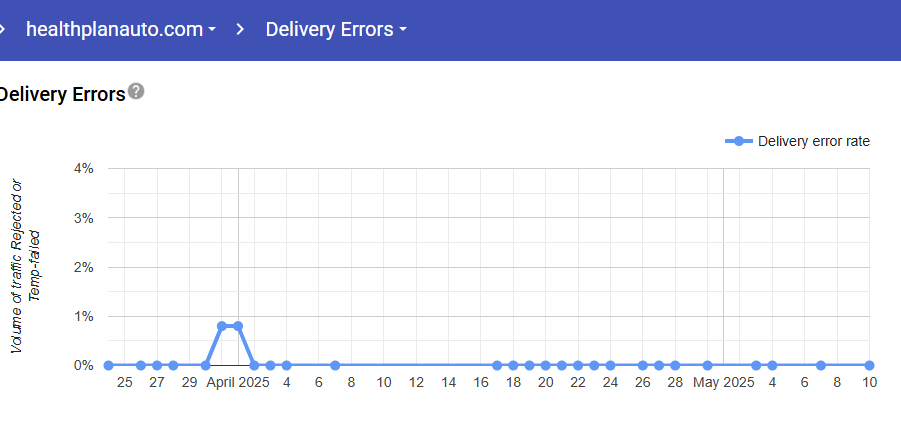This screenshot has height=428, width=901.
Task: Click the help question mark icon
Action: click(x=136, y=92)
